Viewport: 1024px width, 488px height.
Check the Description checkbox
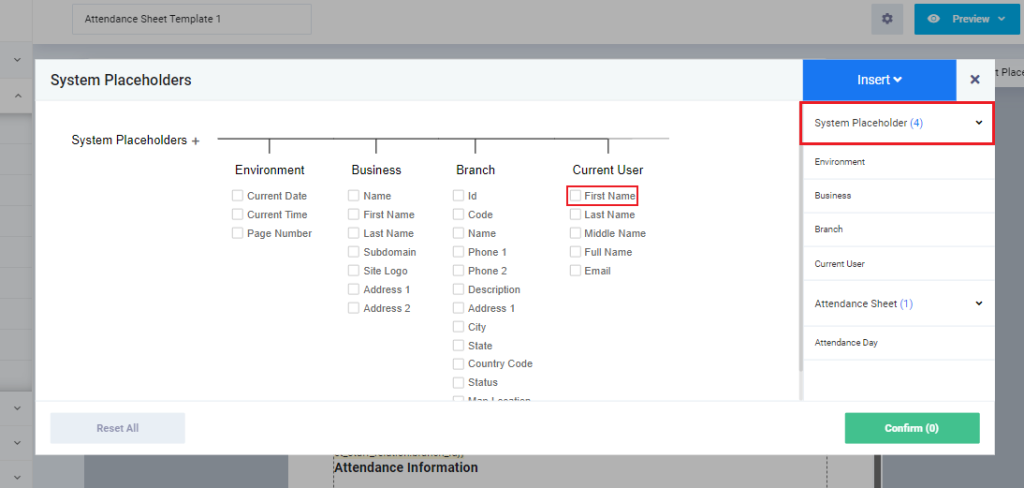click(x=458, y=289)
